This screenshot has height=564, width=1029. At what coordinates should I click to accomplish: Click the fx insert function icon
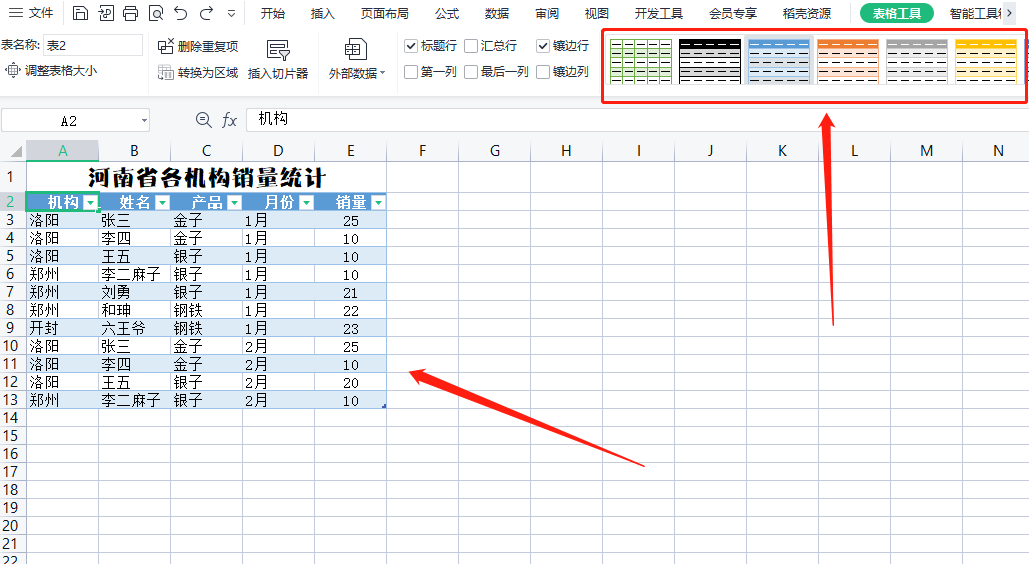pyautogui.click(x=229, y=119)
